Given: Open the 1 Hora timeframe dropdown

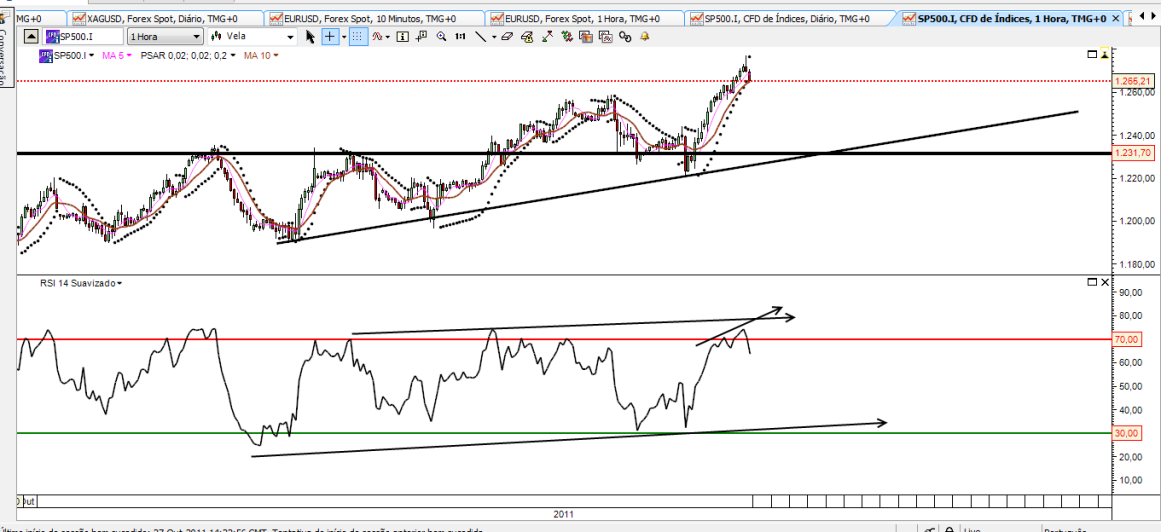Looking at the screenshot, I should pyautogui.click(x=165, y=36).
